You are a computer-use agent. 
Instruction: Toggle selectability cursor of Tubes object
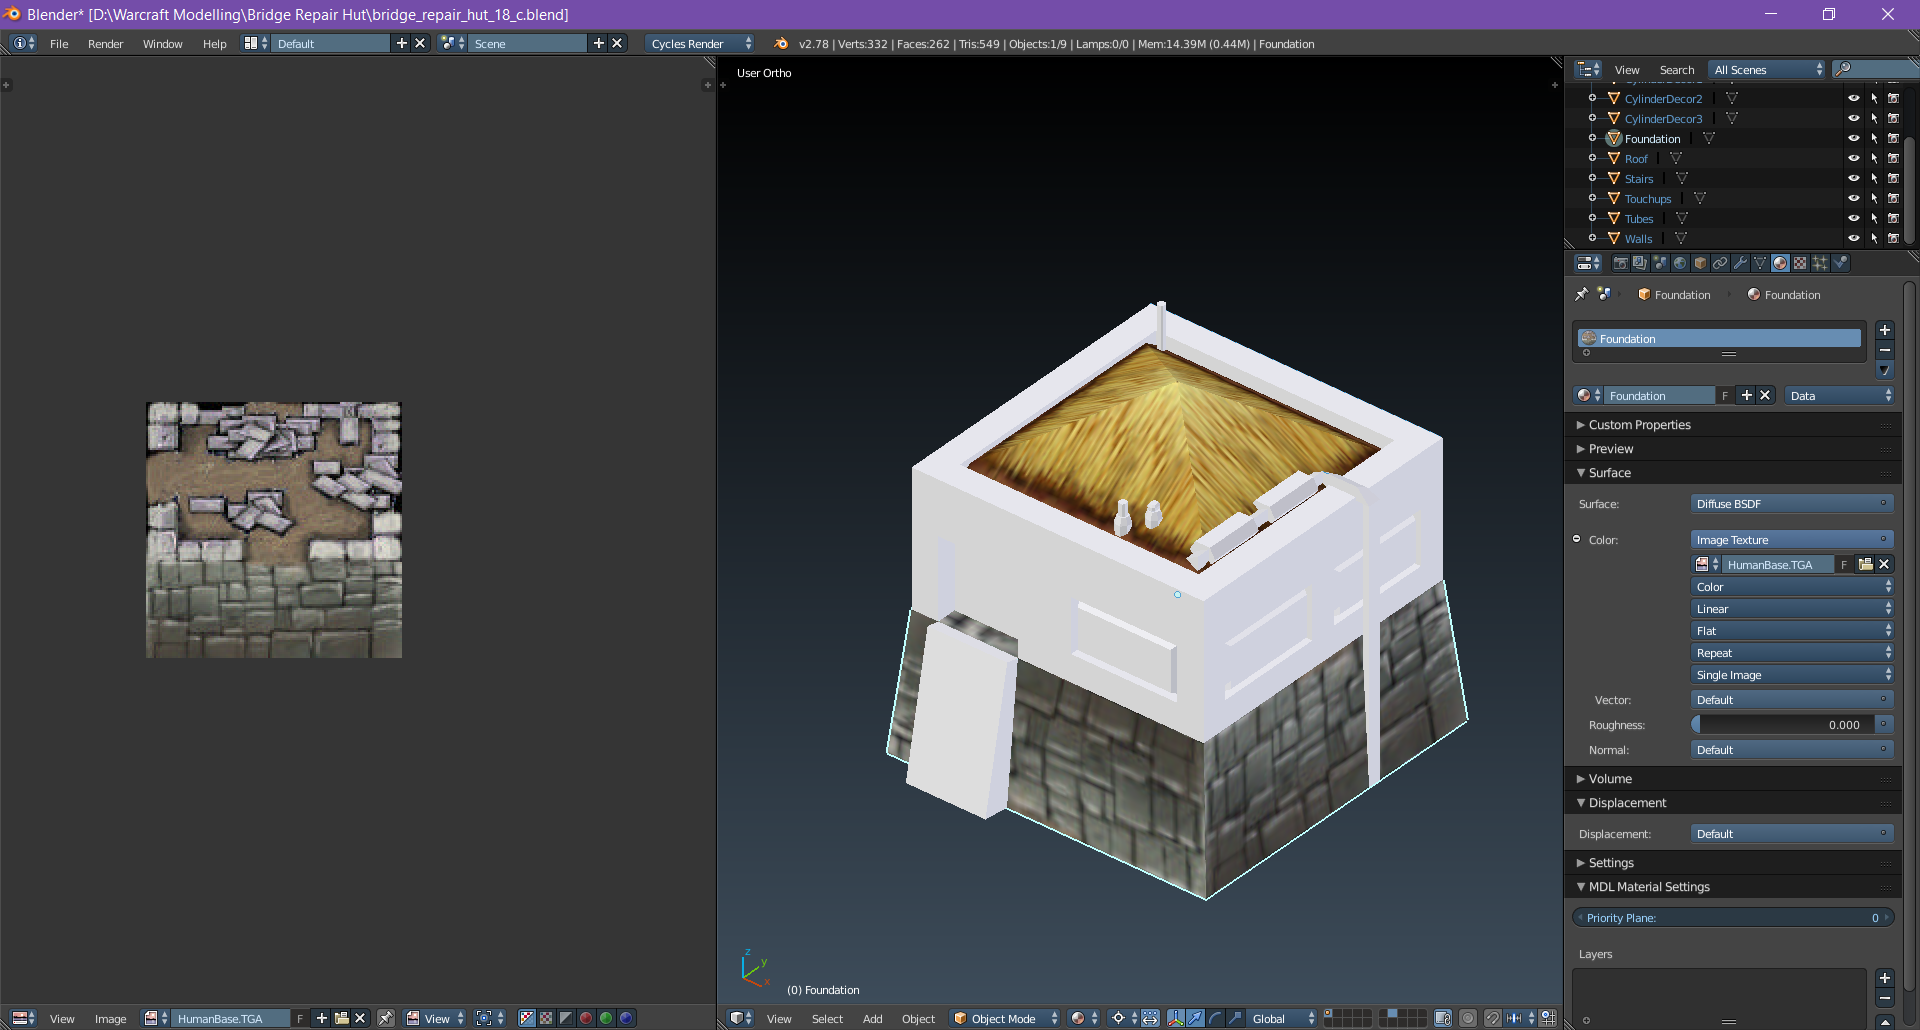click(x=1873, y=218)
